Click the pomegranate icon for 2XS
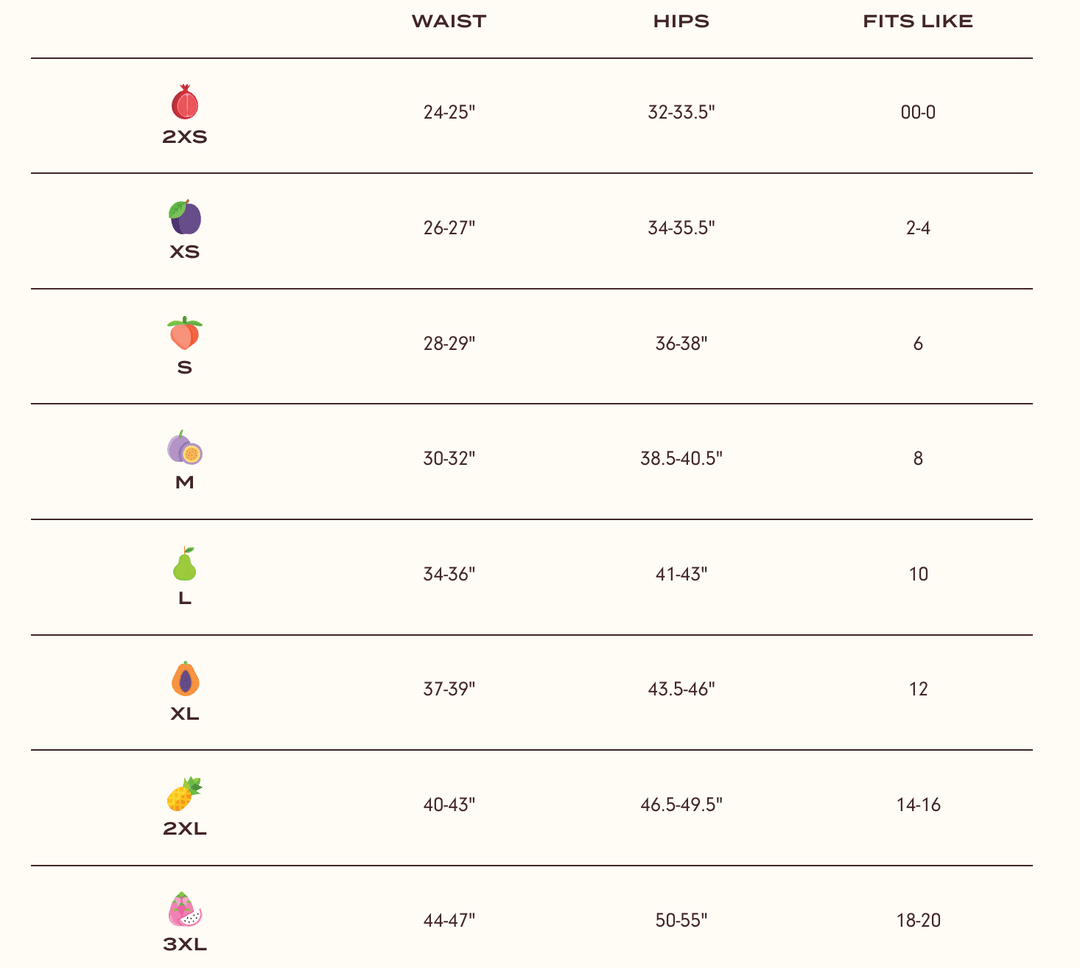Screen dimensions: 1080x968 tap(185, 103)
